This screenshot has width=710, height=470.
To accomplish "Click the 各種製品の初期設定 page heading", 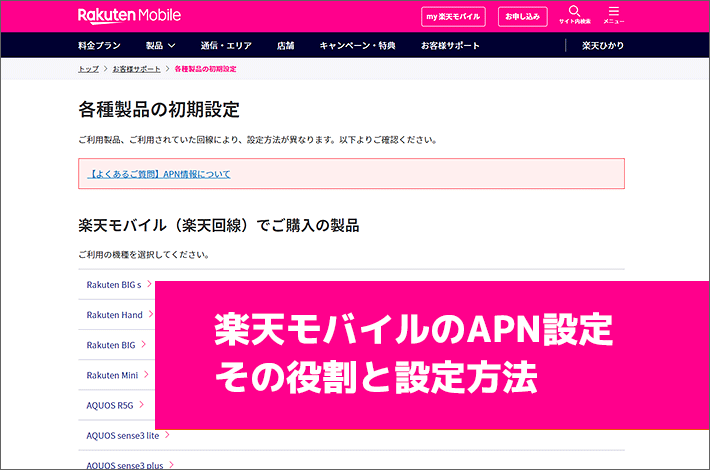I will (159, 110).
